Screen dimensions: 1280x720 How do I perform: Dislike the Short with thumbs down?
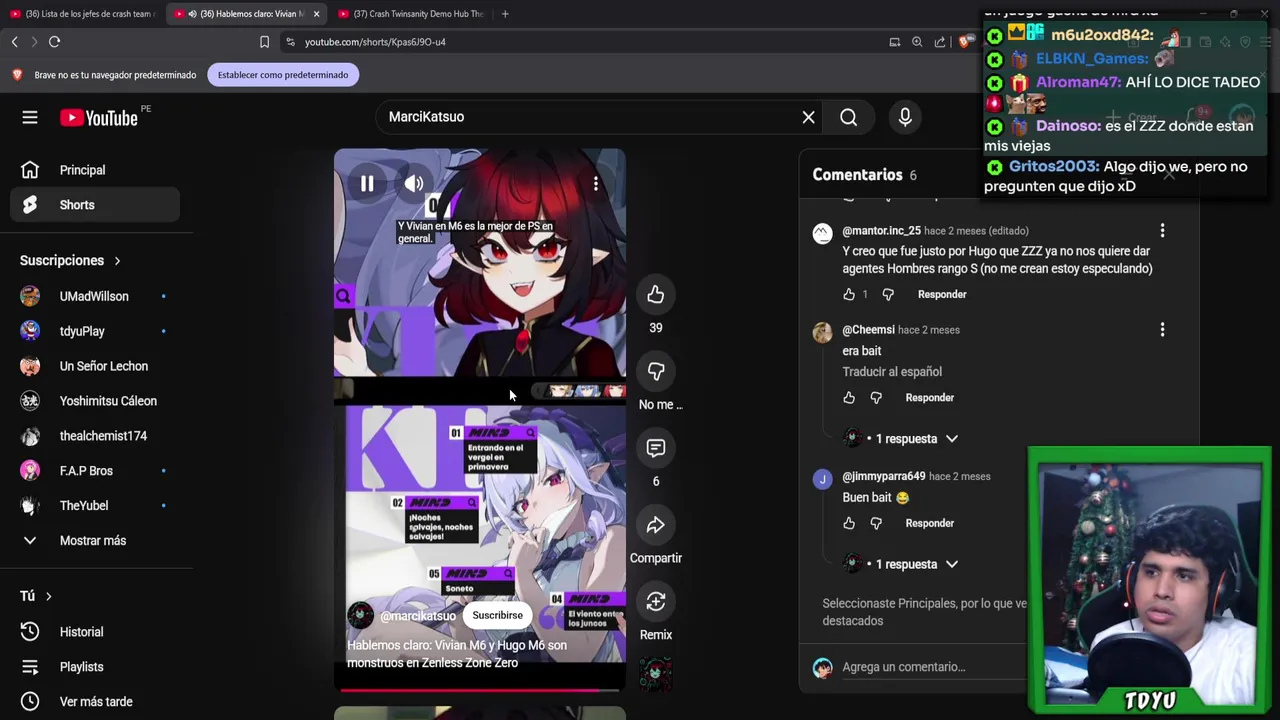(656, 371)
